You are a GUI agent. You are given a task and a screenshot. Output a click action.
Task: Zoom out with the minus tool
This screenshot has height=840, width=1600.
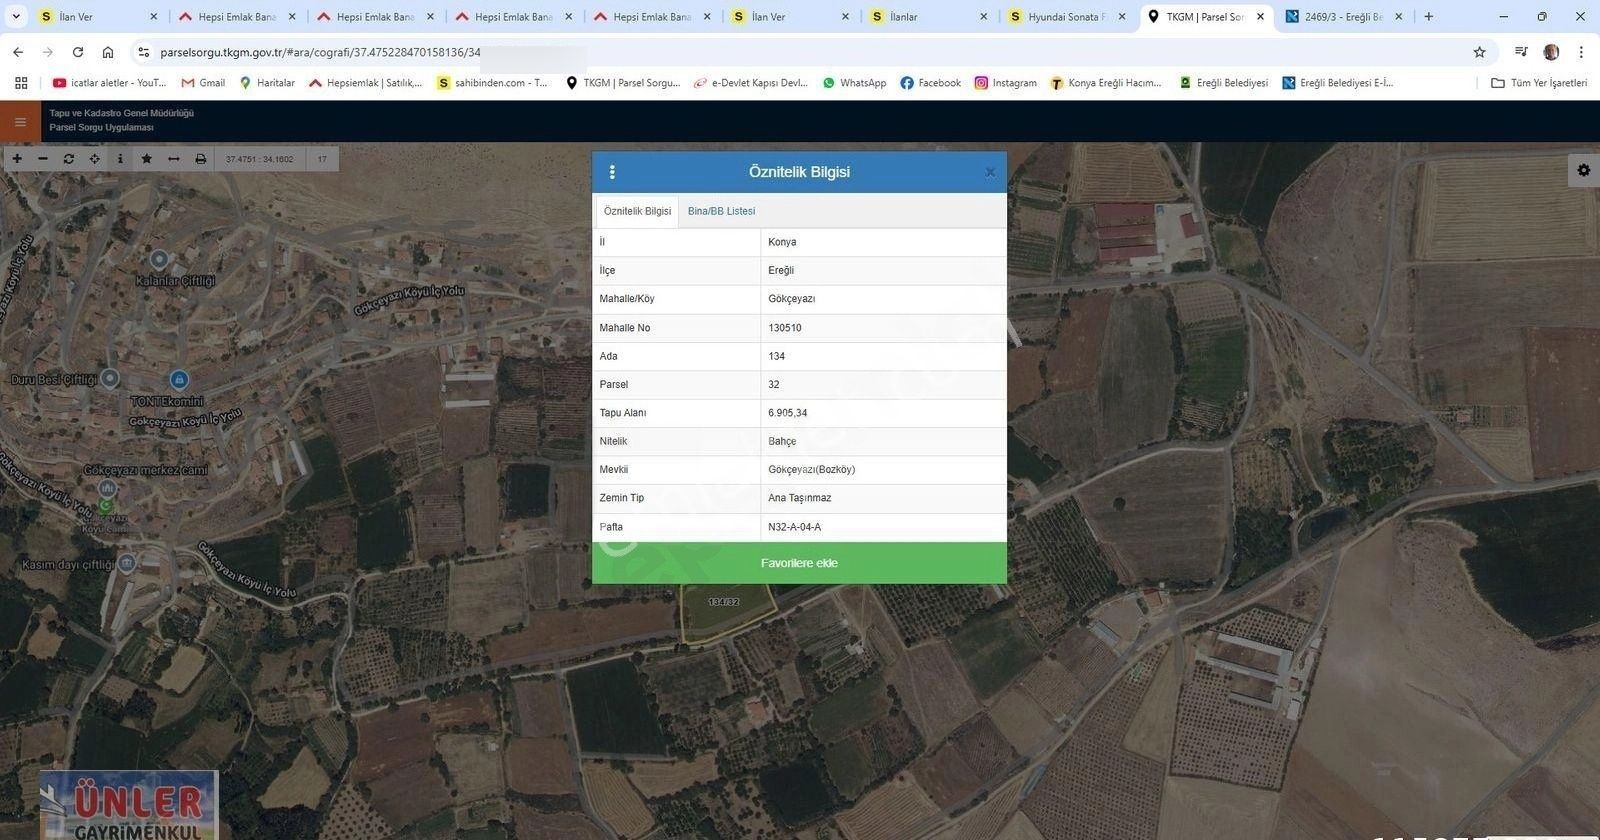43,159
